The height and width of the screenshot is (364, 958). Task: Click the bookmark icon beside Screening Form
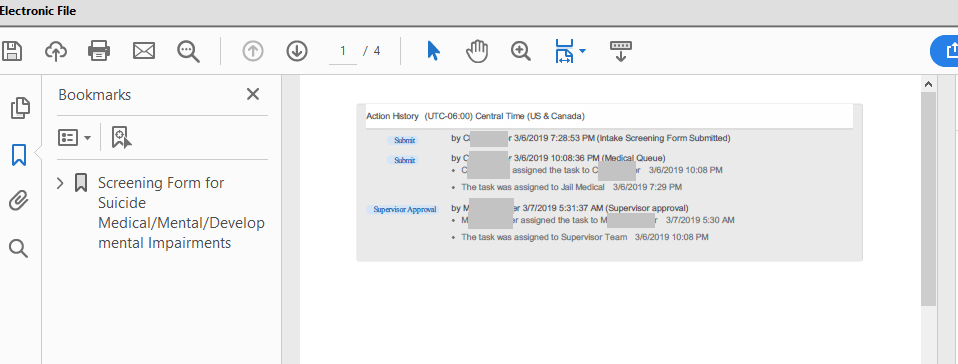pos(81,183)
